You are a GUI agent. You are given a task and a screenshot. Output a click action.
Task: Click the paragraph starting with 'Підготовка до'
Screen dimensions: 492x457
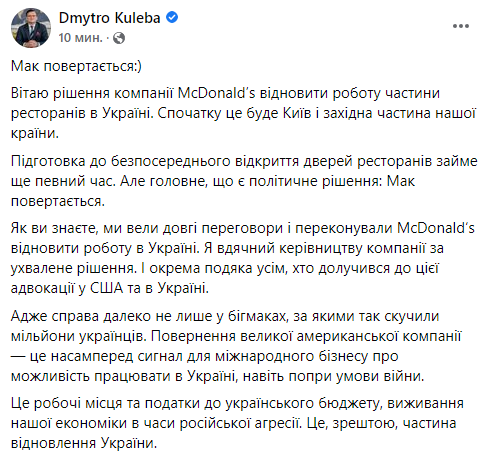click(244, 181)
